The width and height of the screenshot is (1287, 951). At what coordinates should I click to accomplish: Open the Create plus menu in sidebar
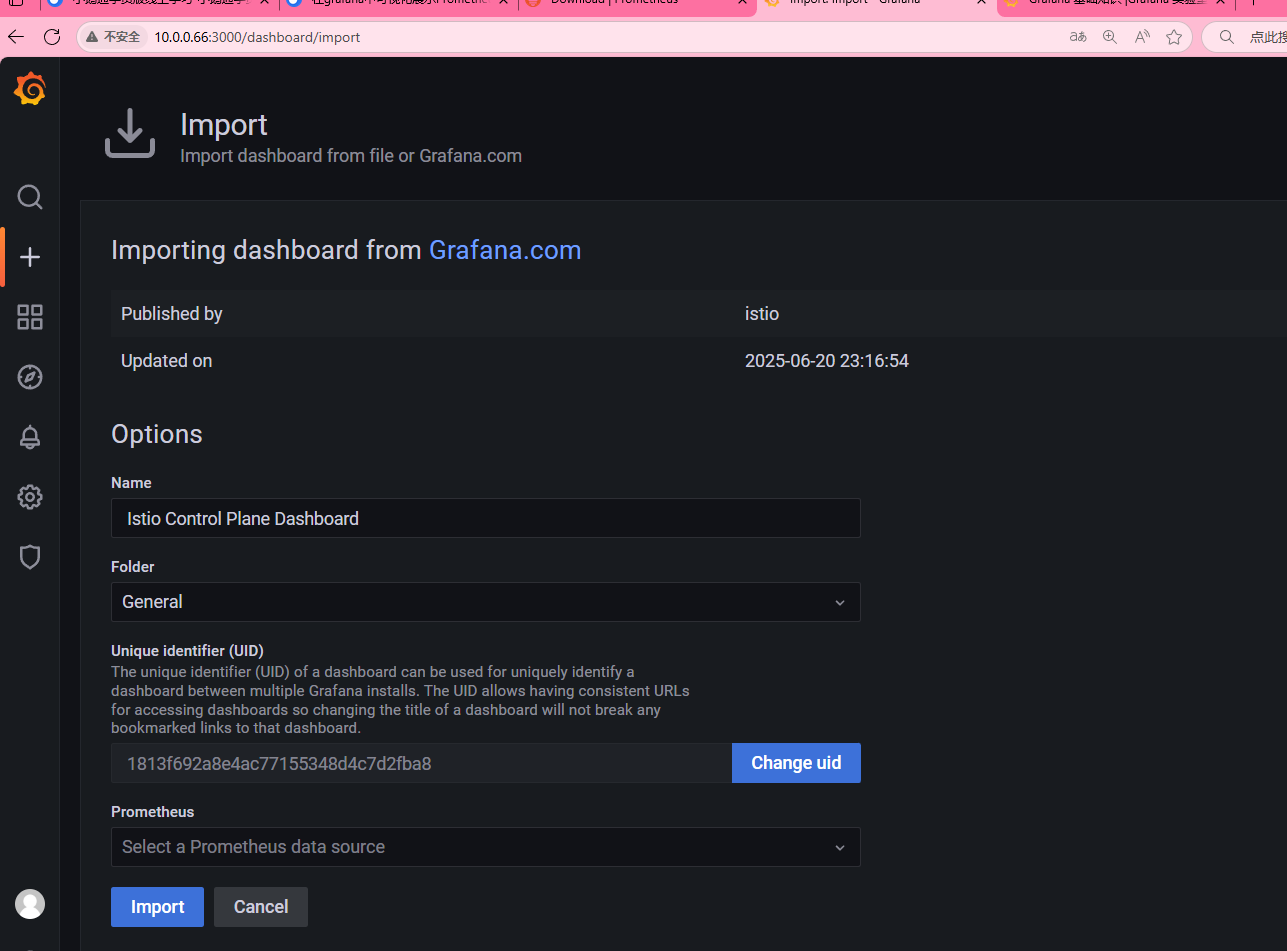(30, 257)
